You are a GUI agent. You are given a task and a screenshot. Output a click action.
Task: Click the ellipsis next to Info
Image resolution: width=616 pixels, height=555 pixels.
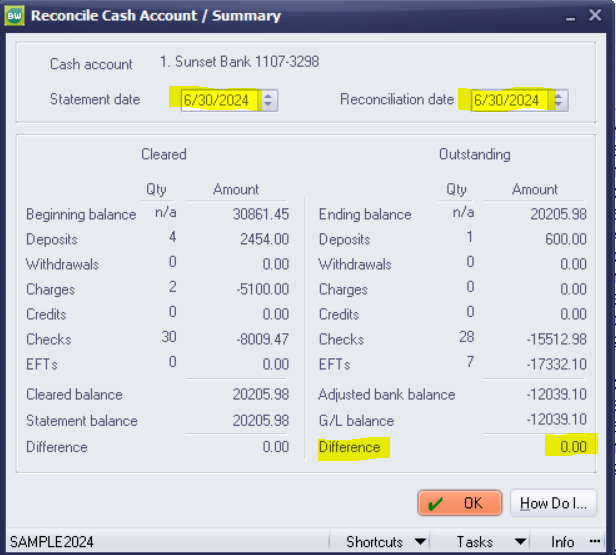click(x=595, y=542)
